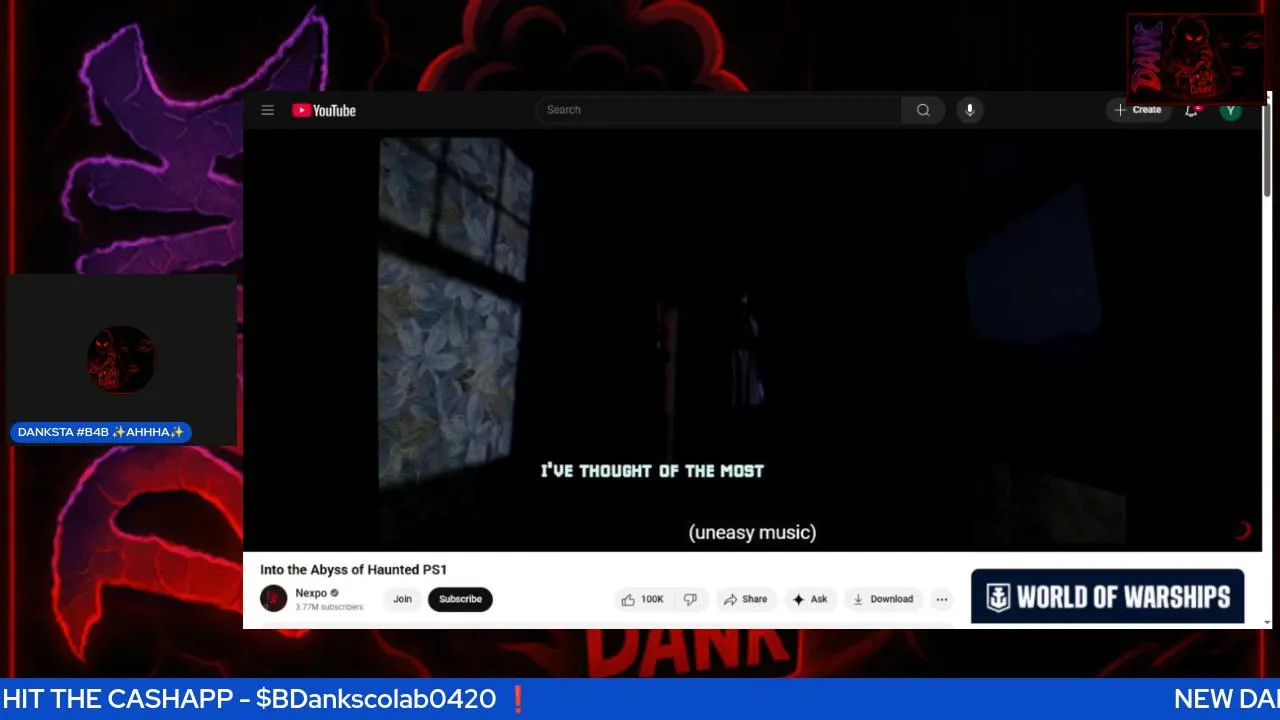Click the '(uneasy music)' caption text
Screen dimensions: 1280x720
(752, 532)
